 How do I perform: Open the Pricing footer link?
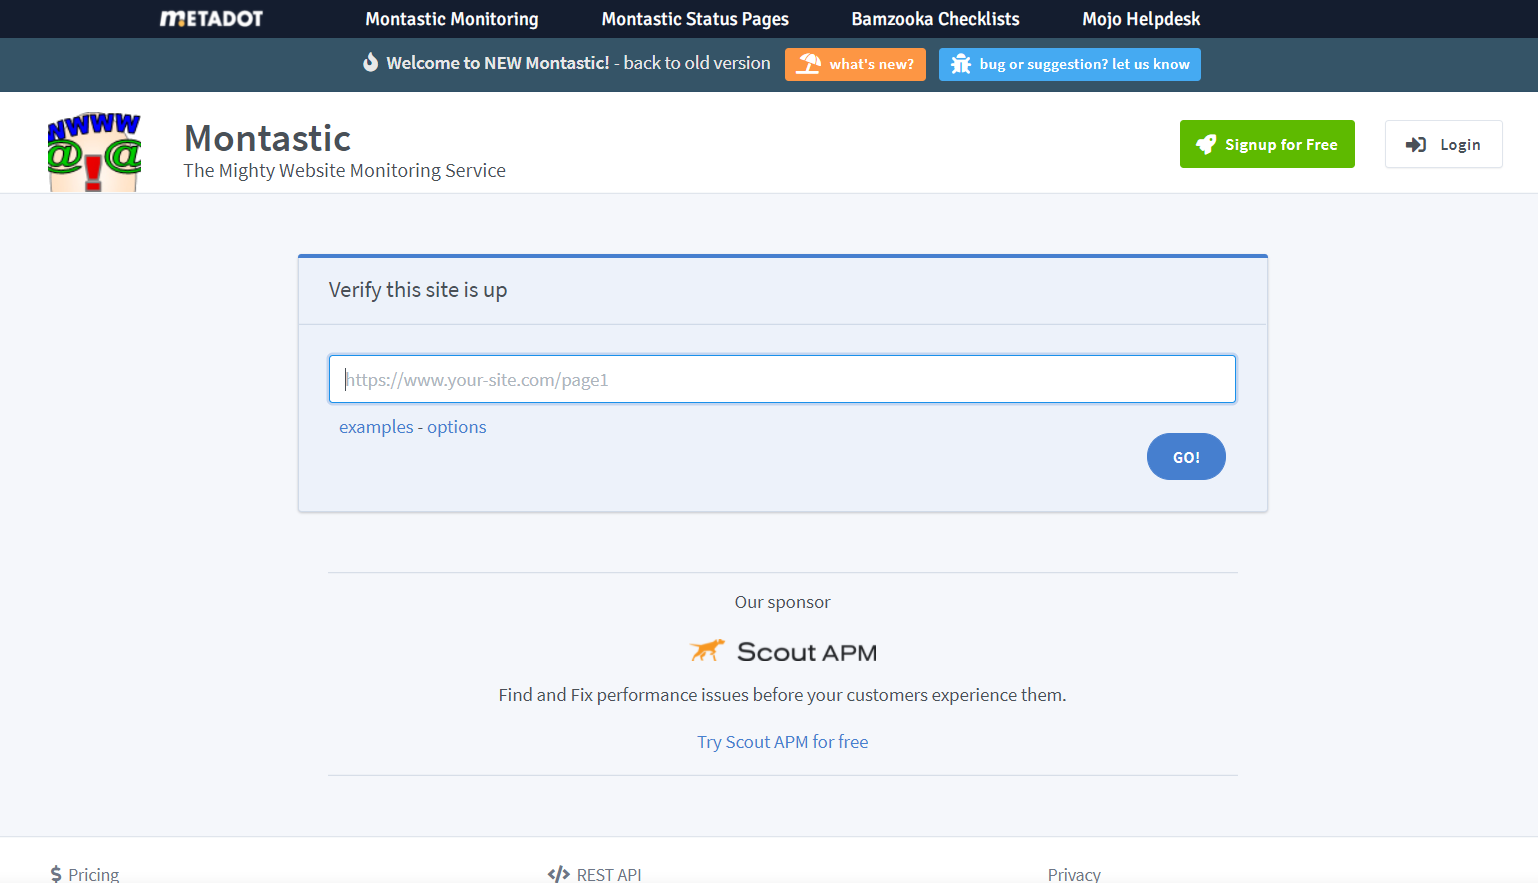point(94,875)
